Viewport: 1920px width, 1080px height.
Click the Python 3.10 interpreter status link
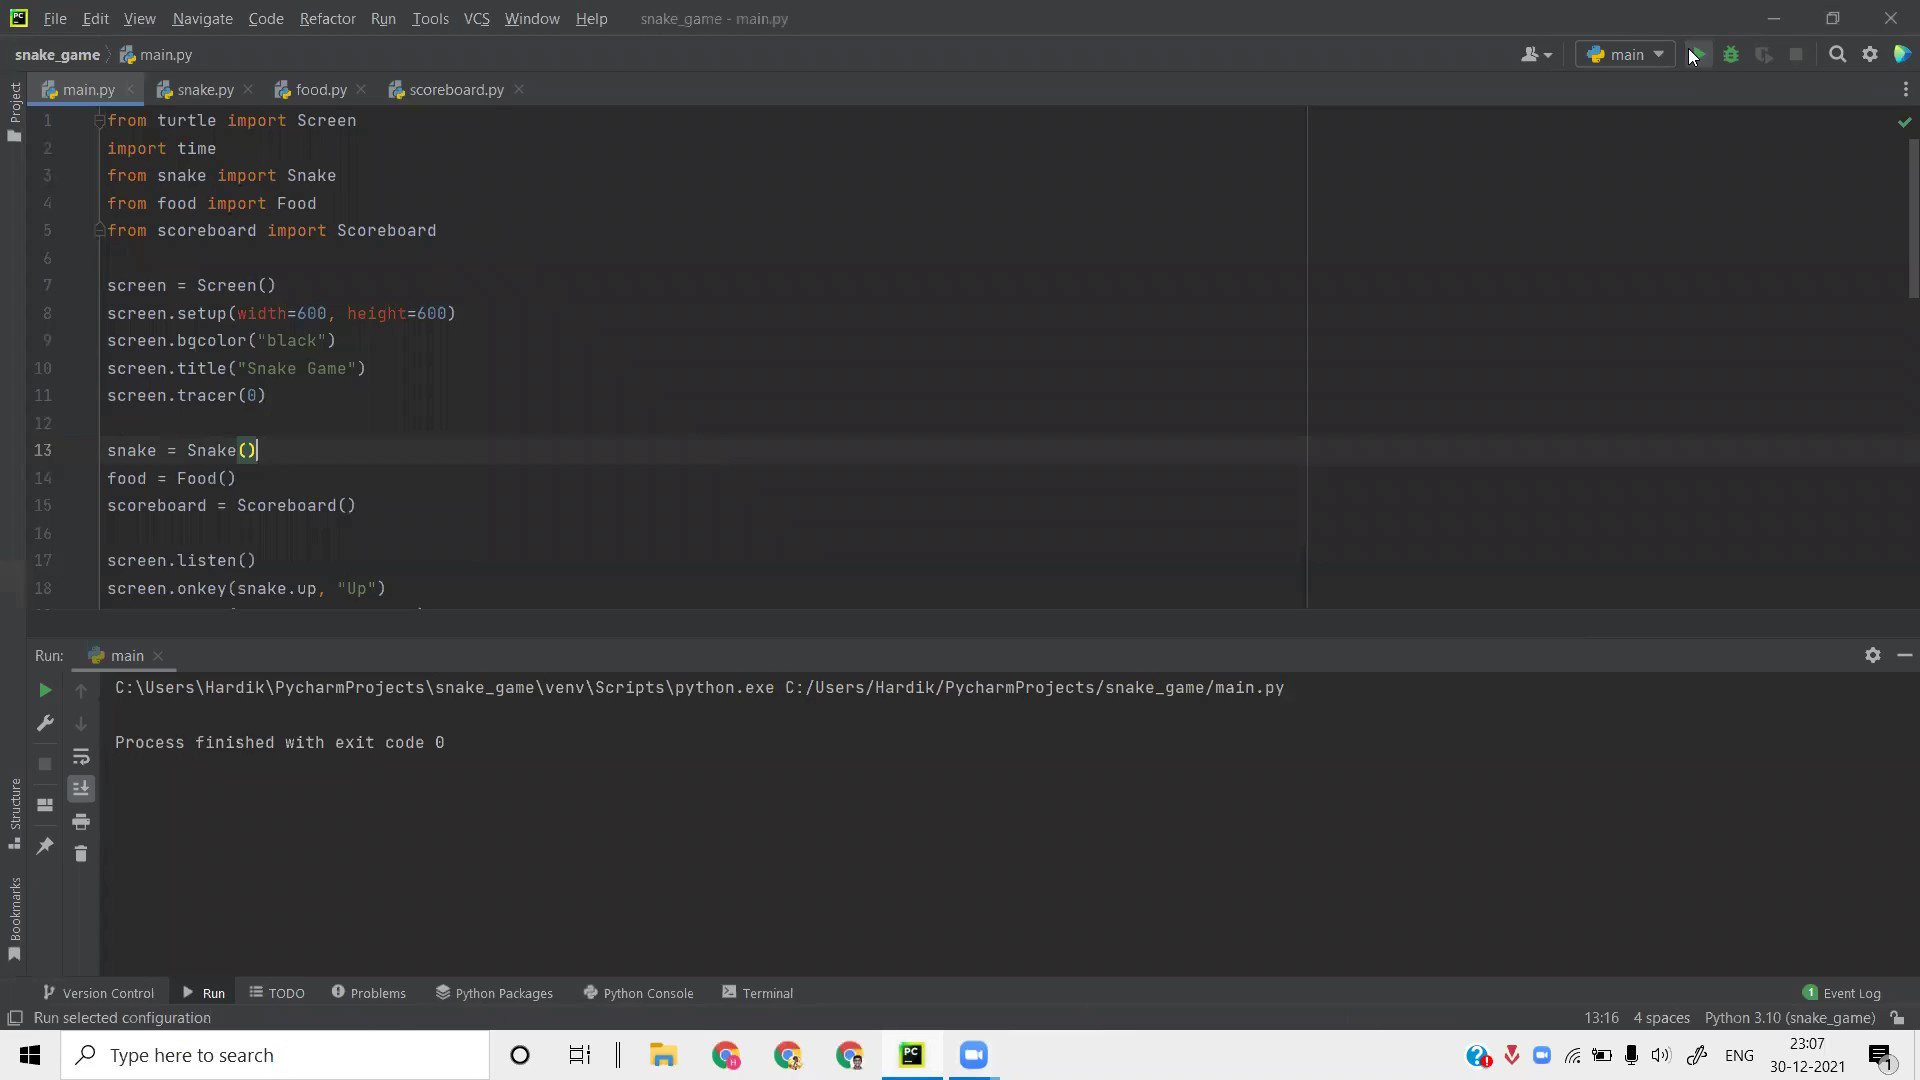pos(1789,1018)
